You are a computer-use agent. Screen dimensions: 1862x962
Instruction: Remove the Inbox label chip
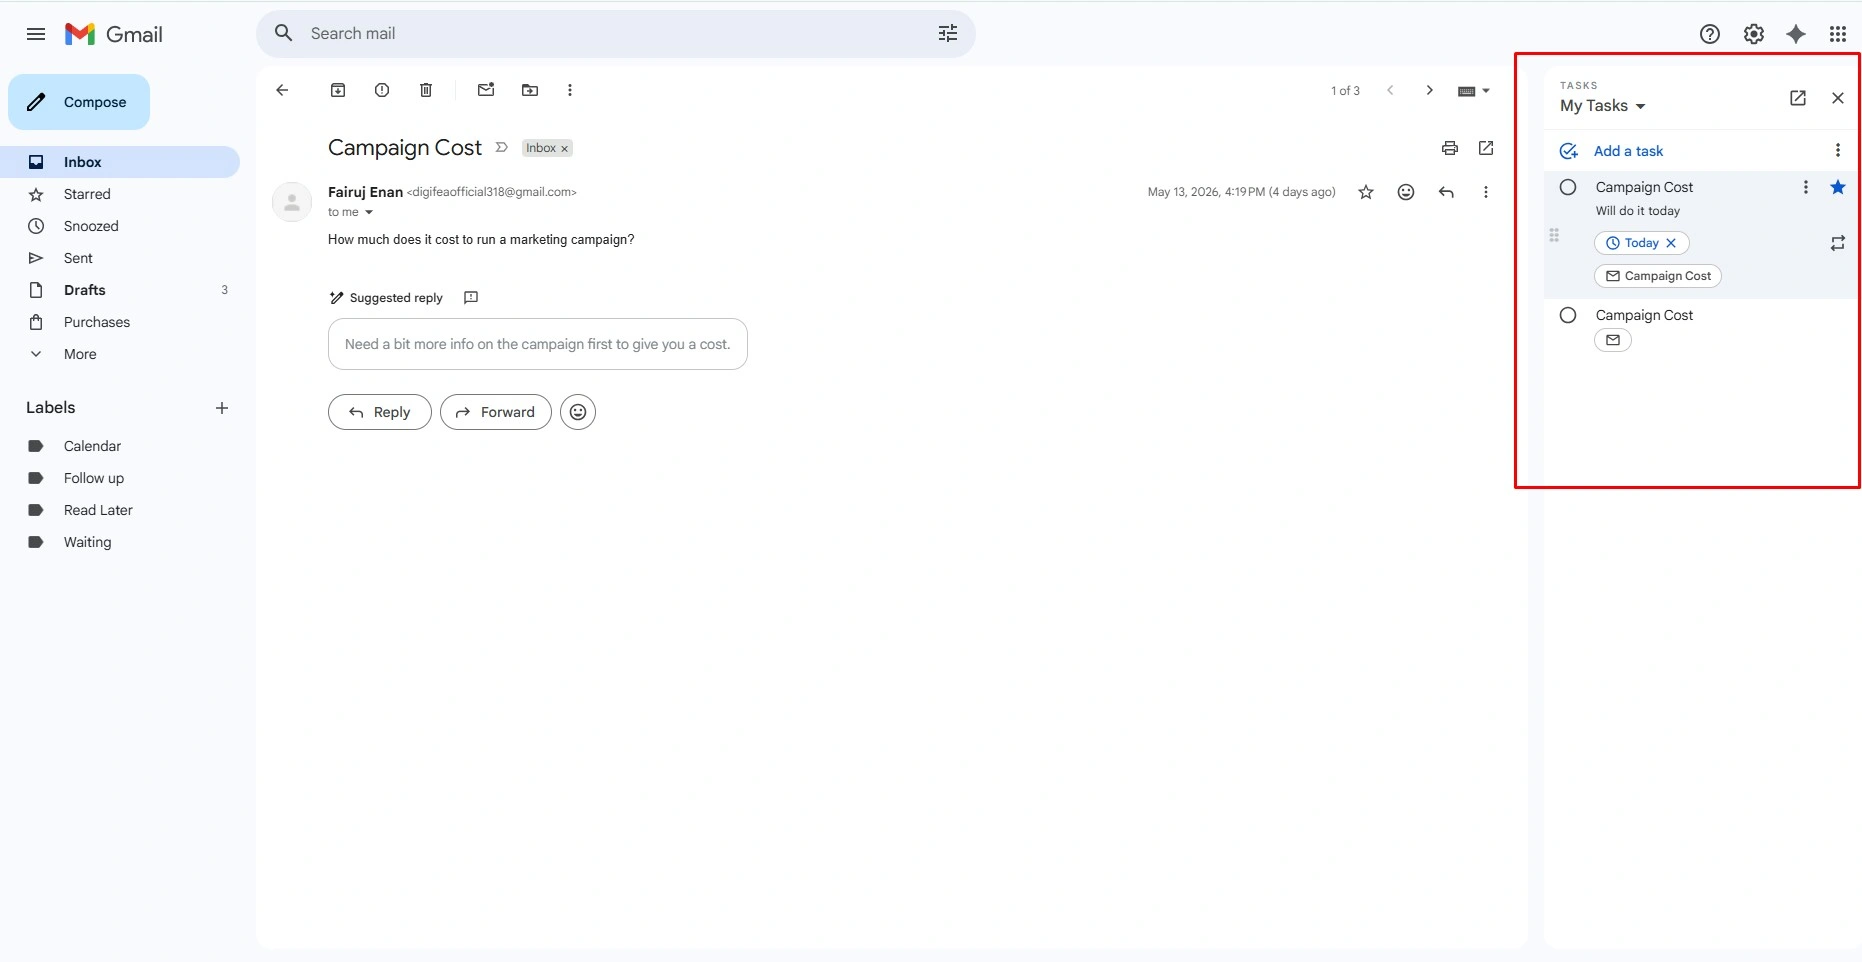pos(564,149)
